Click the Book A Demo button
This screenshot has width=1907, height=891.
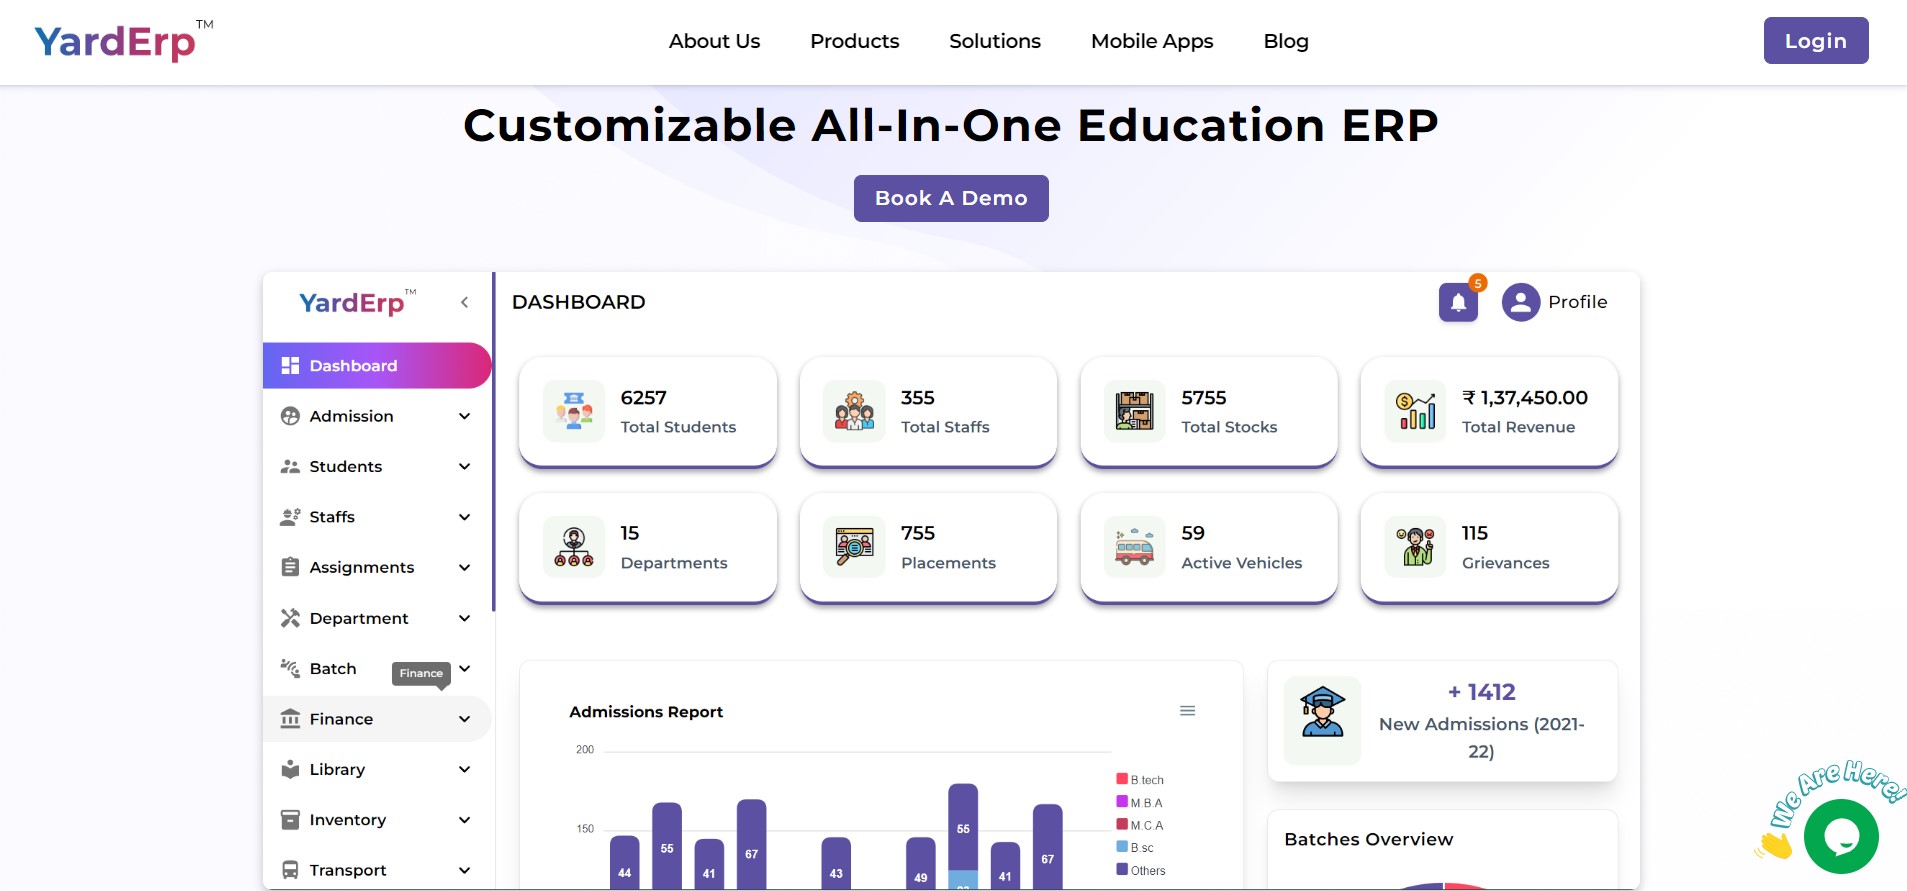click(x=951, y=198)
